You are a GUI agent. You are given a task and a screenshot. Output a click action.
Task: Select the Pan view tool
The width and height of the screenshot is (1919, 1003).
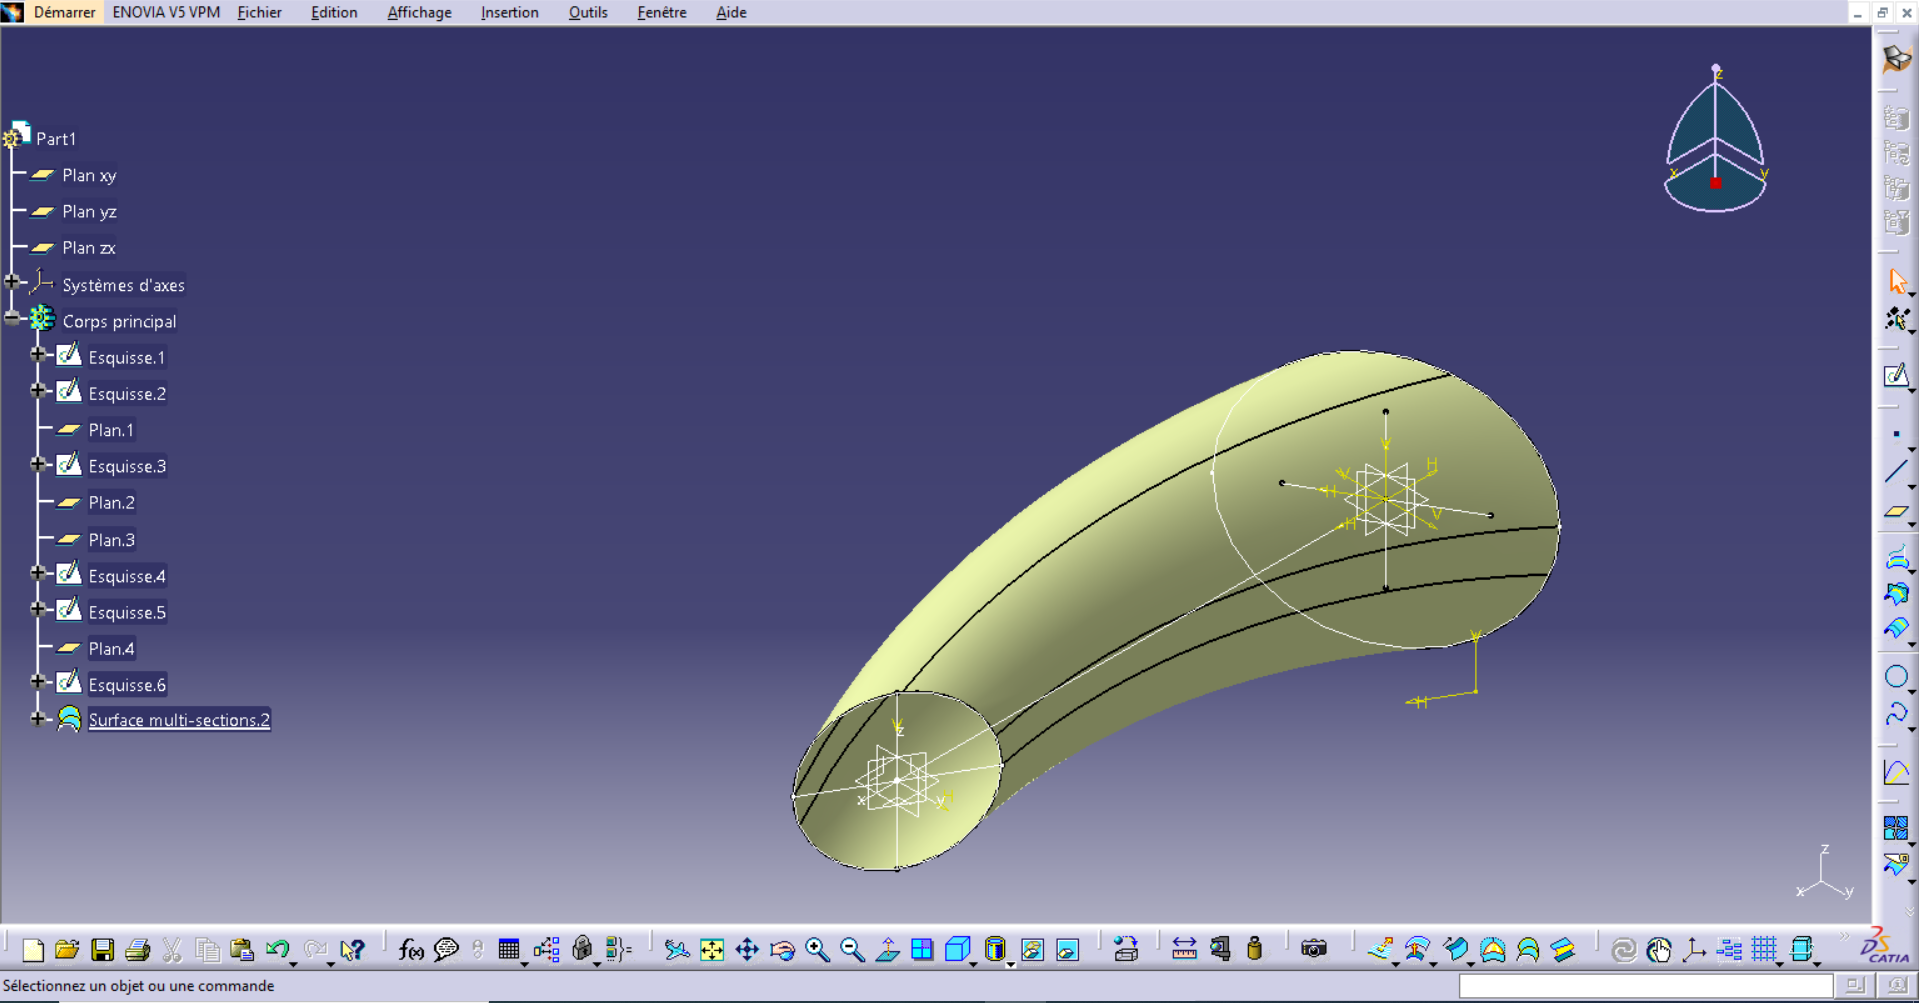coord(747,949)
